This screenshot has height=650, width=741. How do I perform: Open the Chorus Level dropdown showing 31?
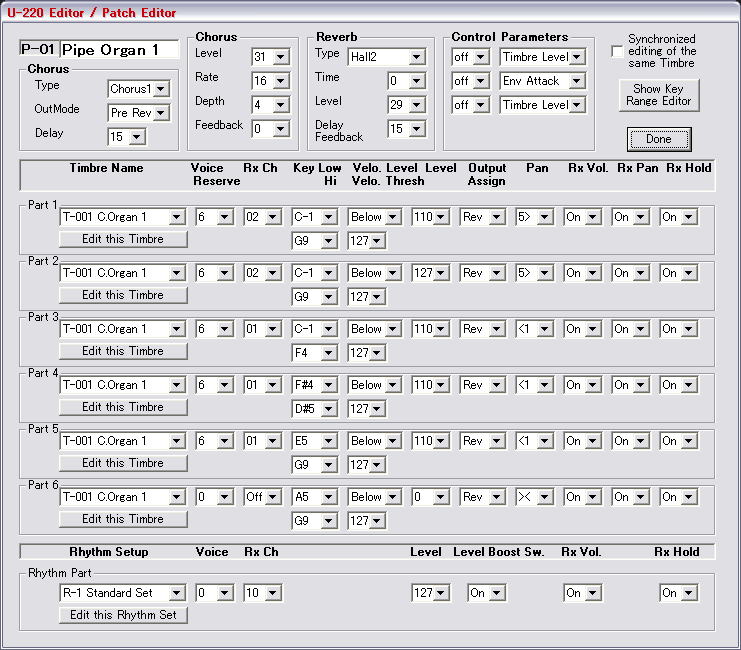pyautogui.click(x=271, y=57)
